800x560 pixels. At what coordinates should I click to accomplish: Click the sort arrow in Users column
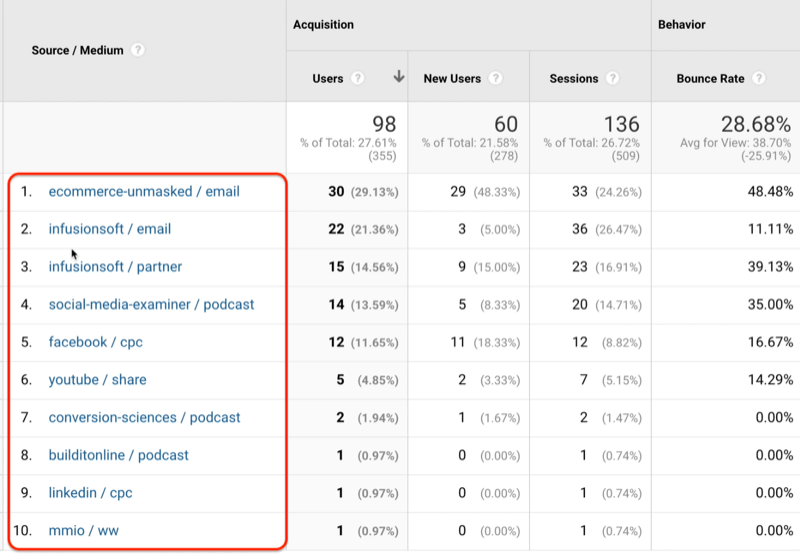(399, 77)
